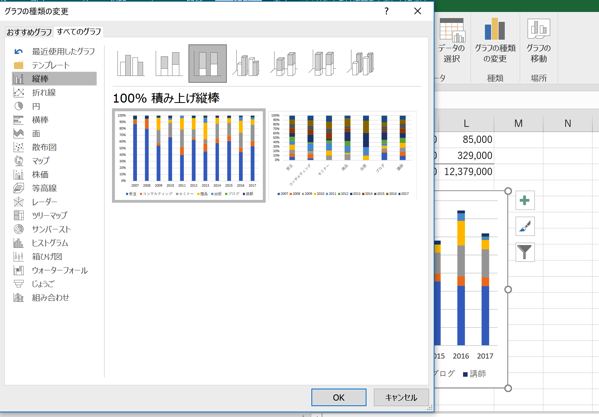This screenshot has height=417, width=599.
Task: Select じょうご chart category
Action: click(x=54, y=284)
